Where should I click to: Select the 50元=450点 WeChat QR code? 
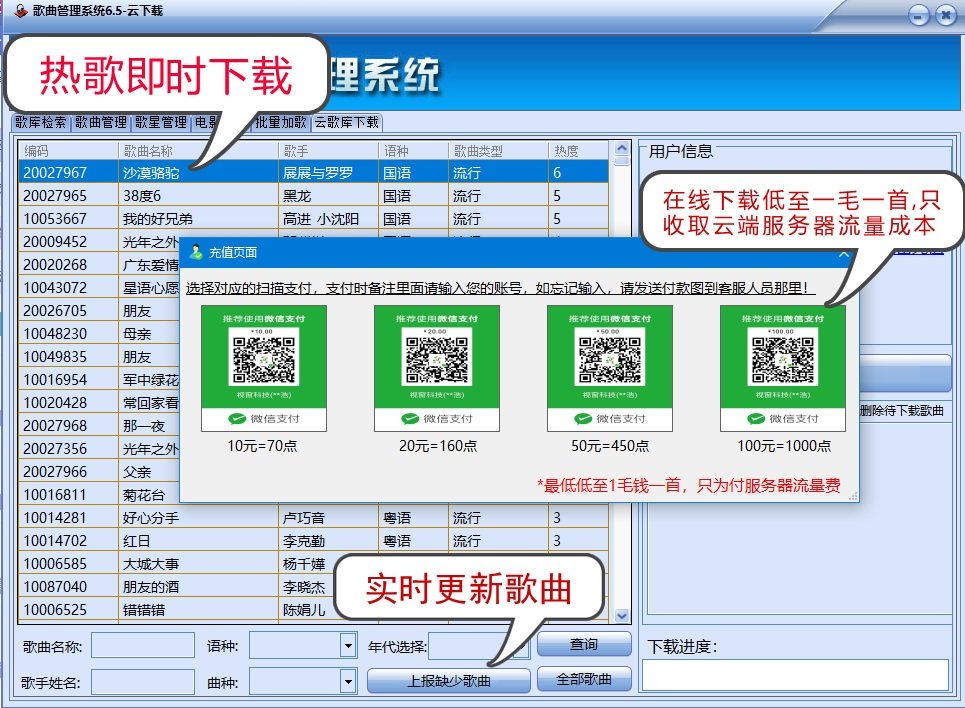pyautogui.click(x=610, y=368)
